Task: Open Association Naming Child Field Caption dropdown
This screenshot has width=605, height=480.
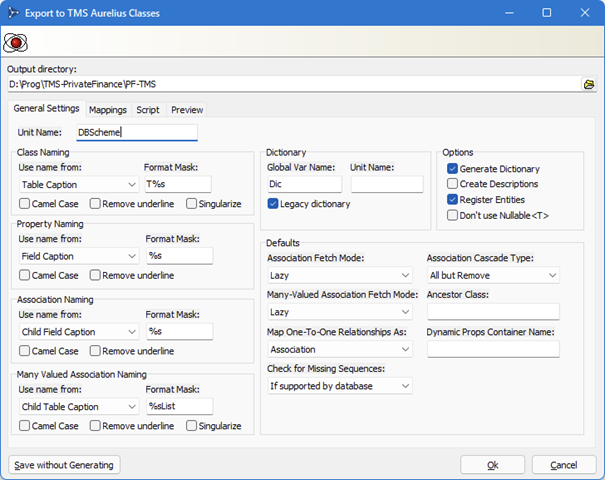Action: coord(79,332)
